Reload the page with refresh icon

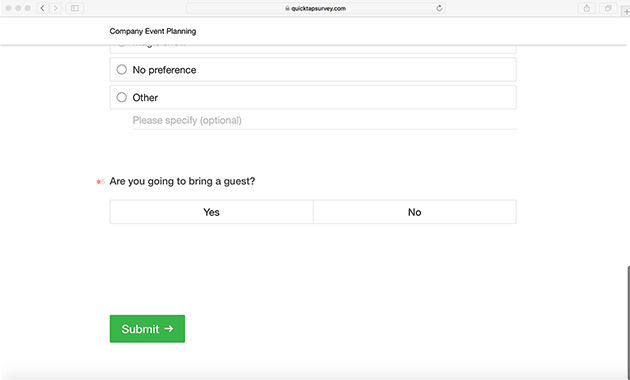click(x=439, y=8)
